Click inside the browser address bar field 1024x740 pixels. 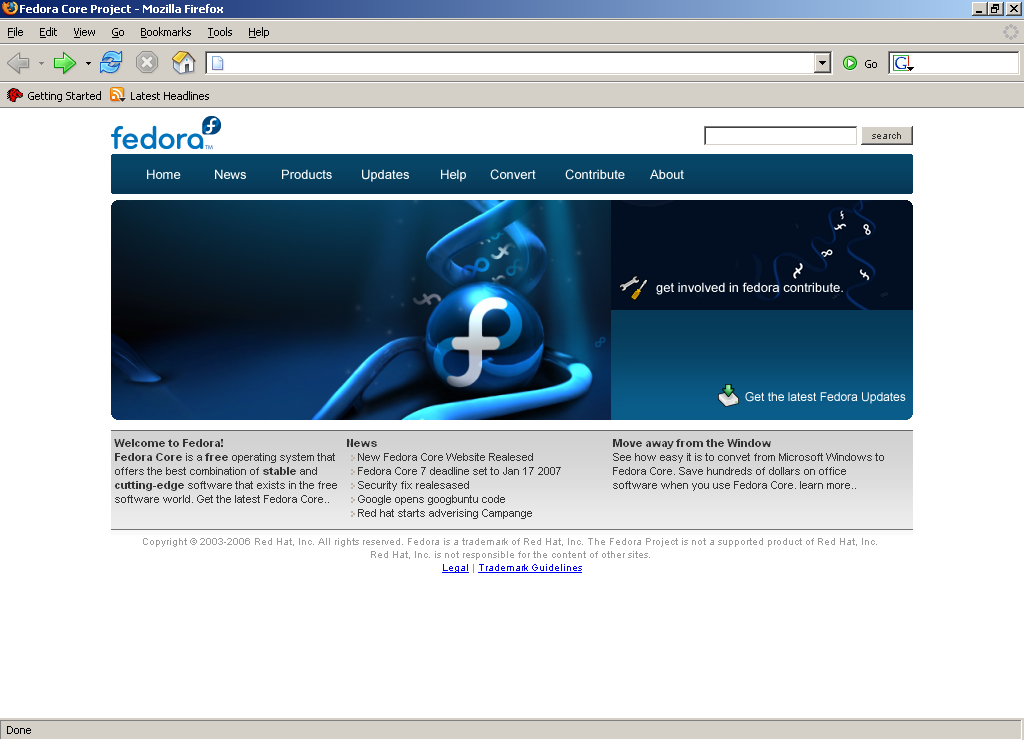[x=519, y=63]
